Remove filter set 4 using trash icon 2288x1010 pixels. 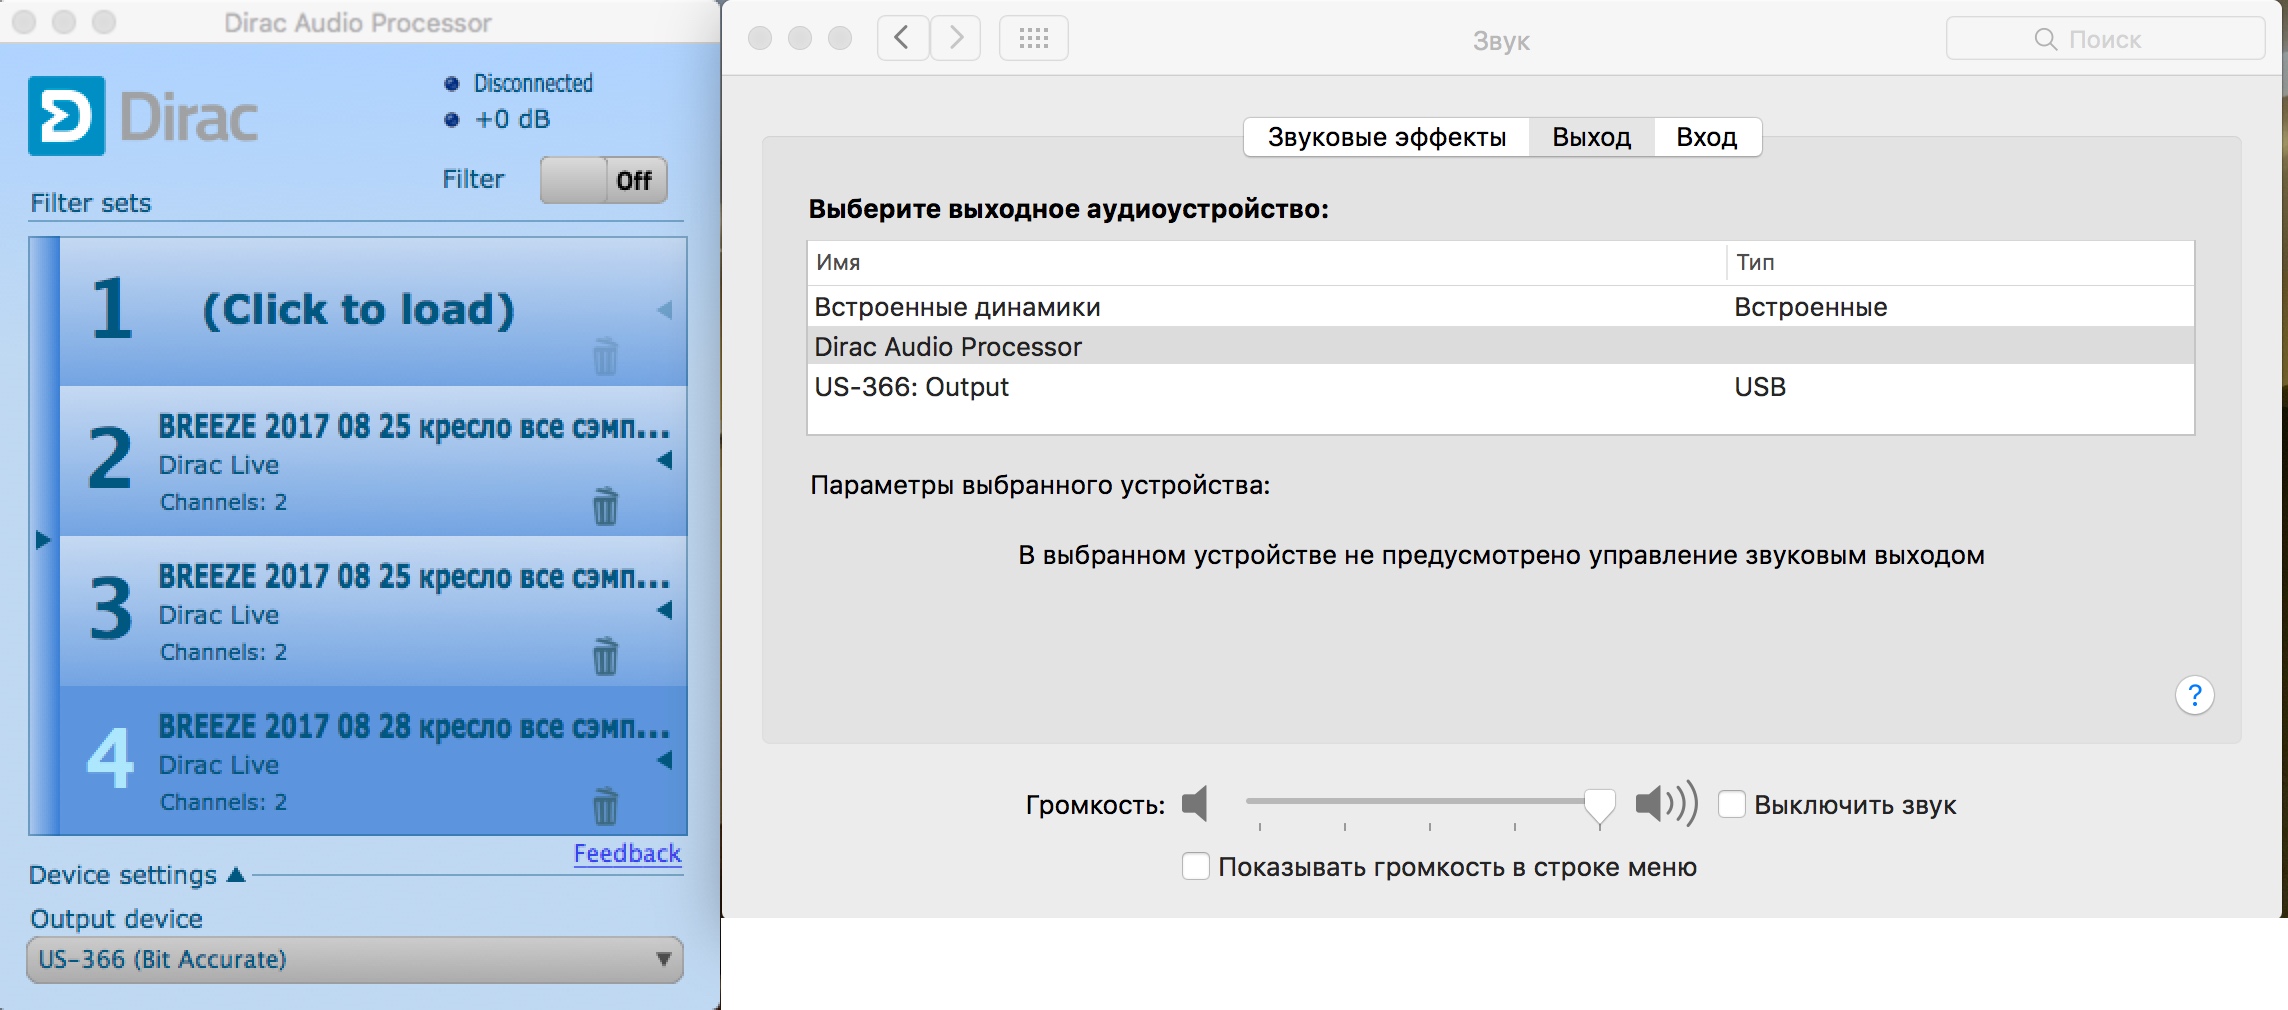click(x=605, y=806)
